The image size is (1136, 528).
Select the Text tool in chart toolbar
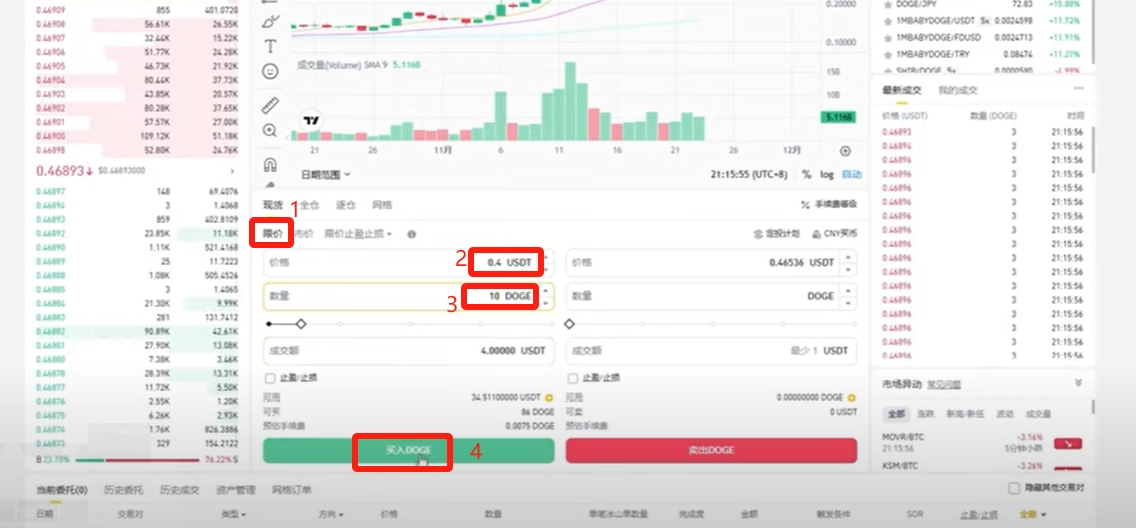click(x=270, y=46)
